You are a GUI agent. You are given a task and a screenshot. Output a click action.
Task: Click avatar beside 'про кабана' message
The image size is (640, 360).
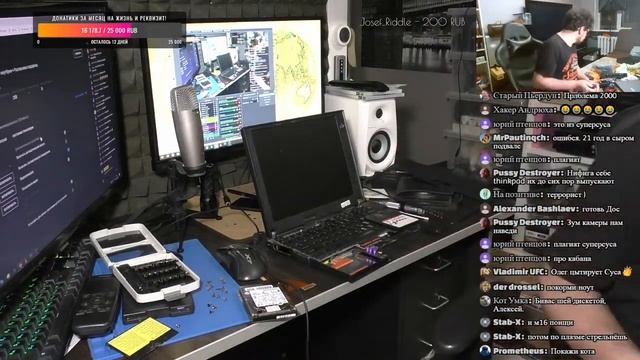click(485, 258)
